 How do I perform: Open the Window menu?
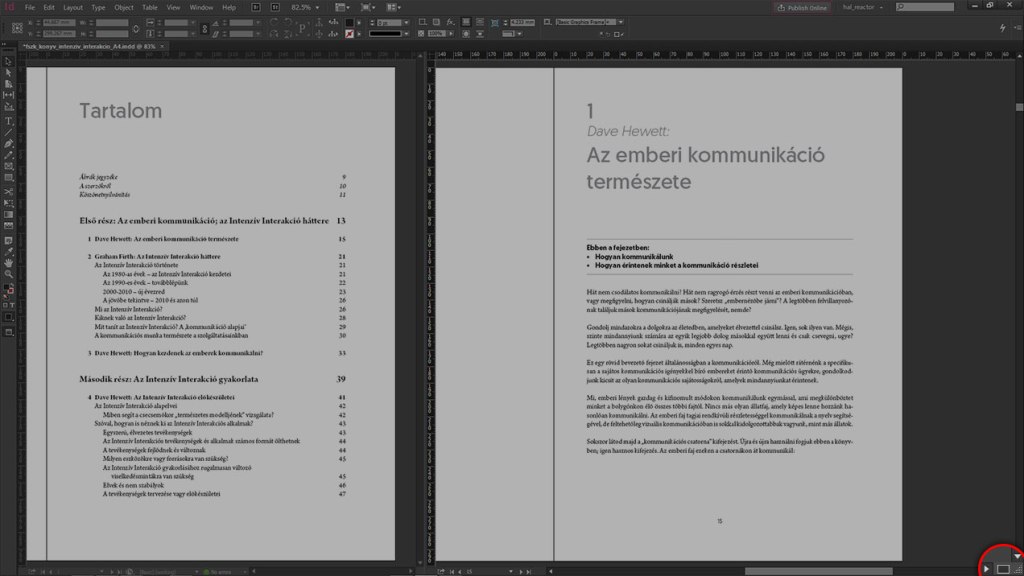pos(201,7)
